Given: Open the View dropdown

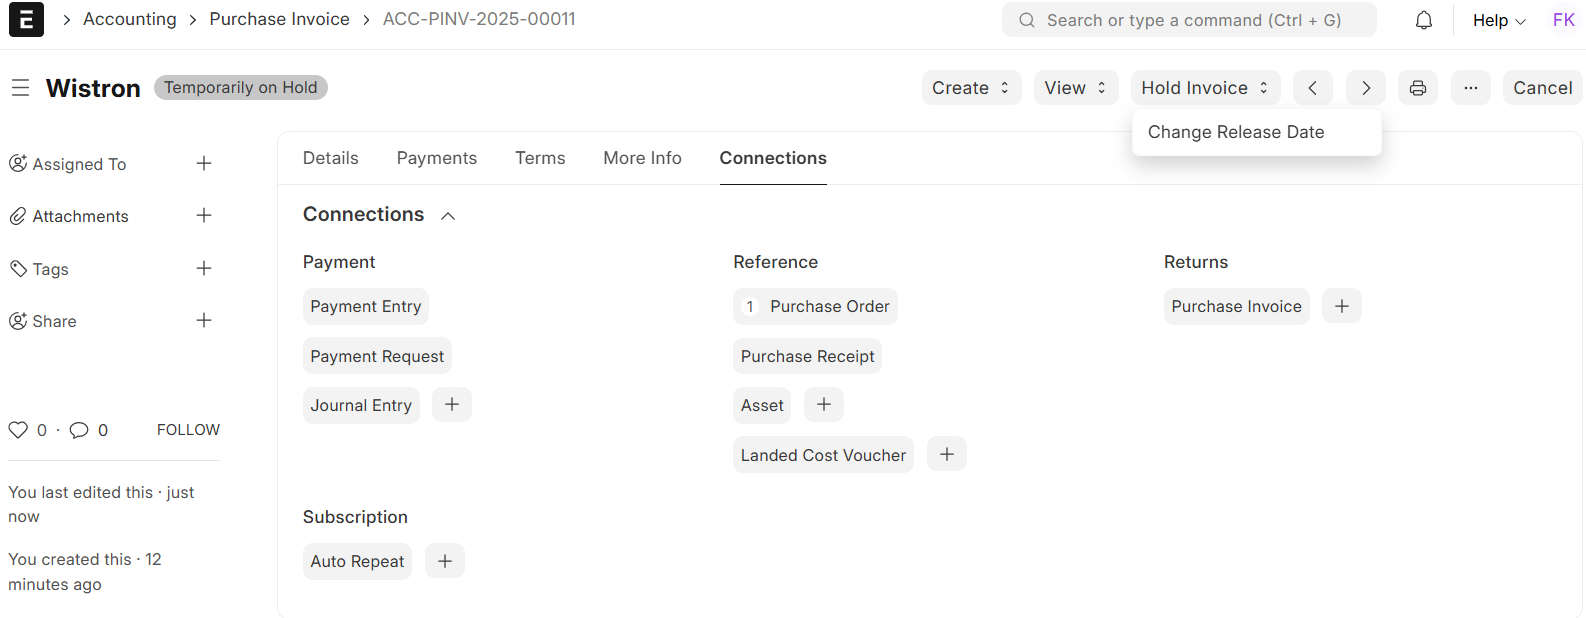Looking at the screenshot, I should [x=1075, y=88].
